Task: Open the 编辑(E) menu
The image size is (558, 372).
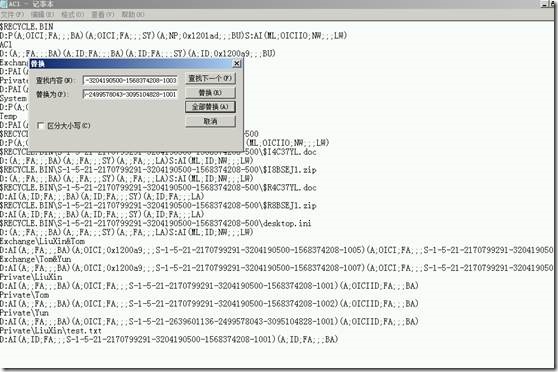Action: click(42, 14)
